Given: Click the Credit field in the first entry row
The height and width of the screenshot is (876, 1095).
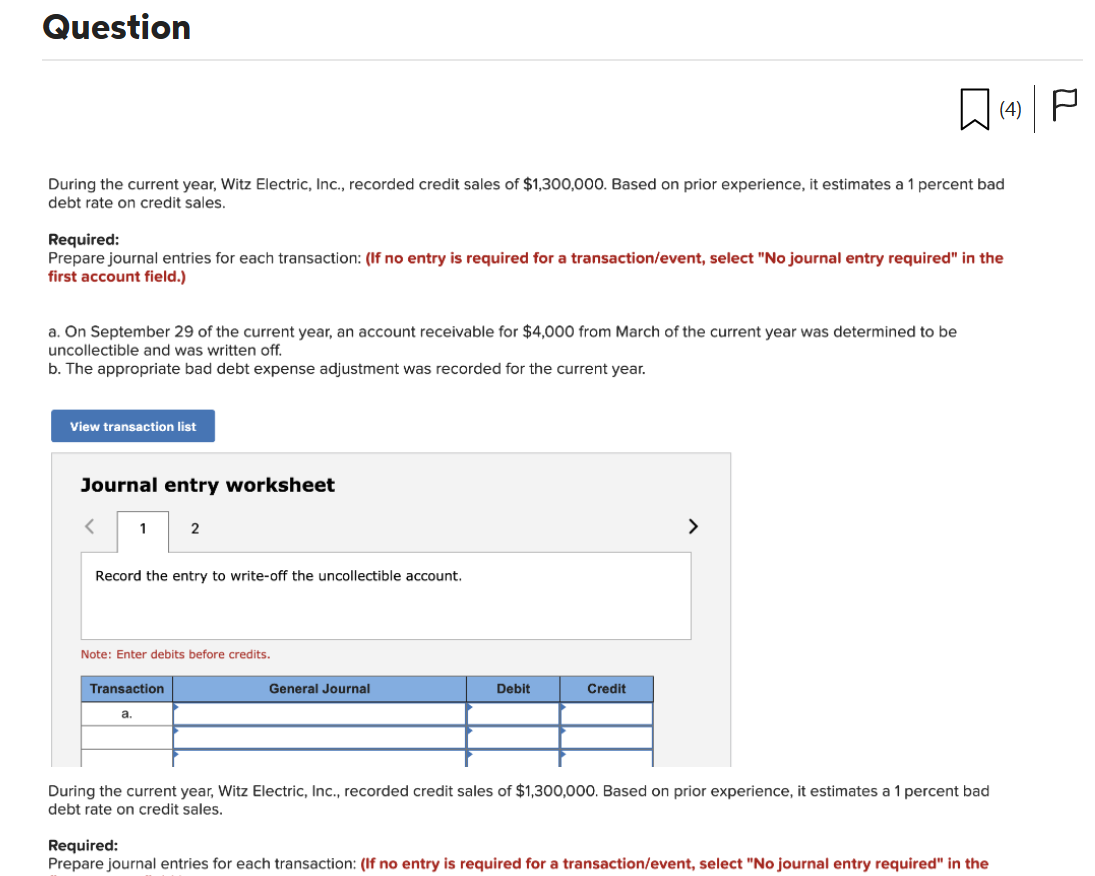Looking at the screenshot, I should (x=606, y=713).
